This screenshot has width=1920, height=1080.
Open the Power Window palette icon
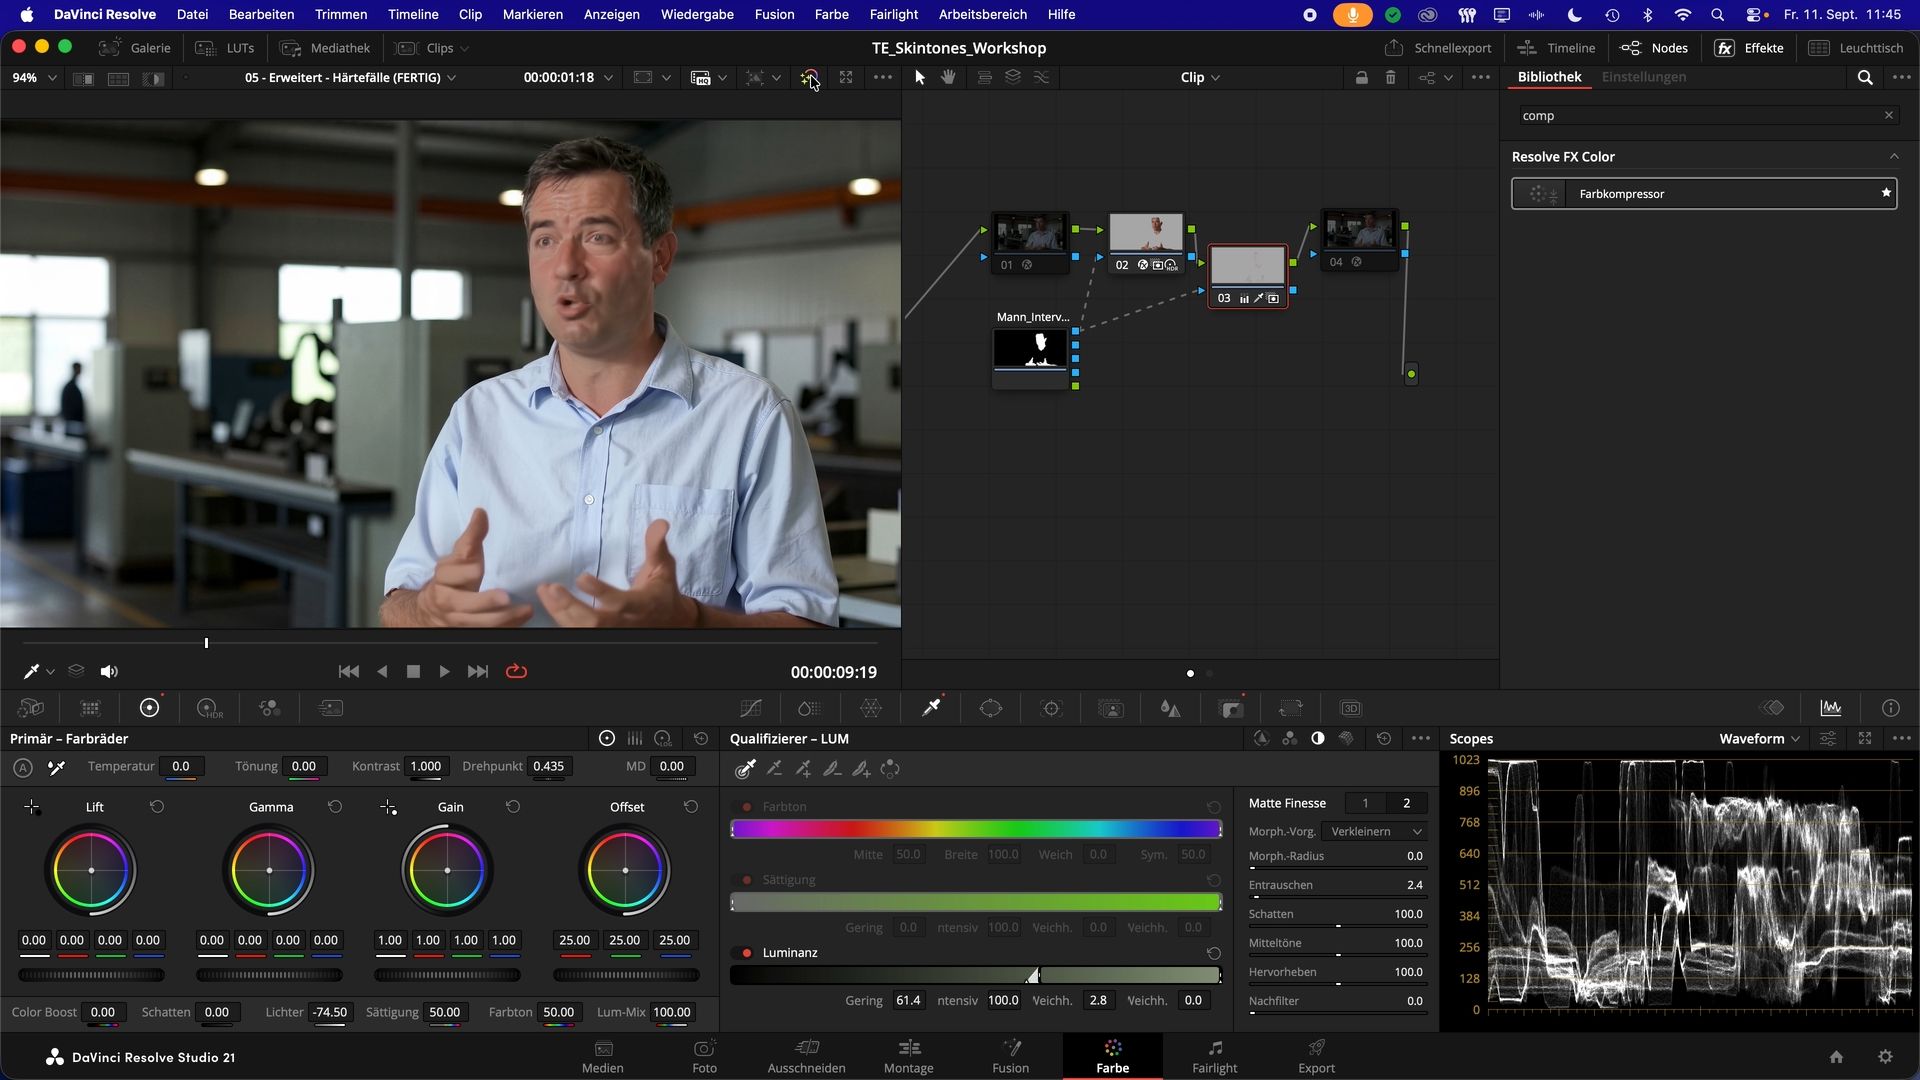tap(991, 708)
